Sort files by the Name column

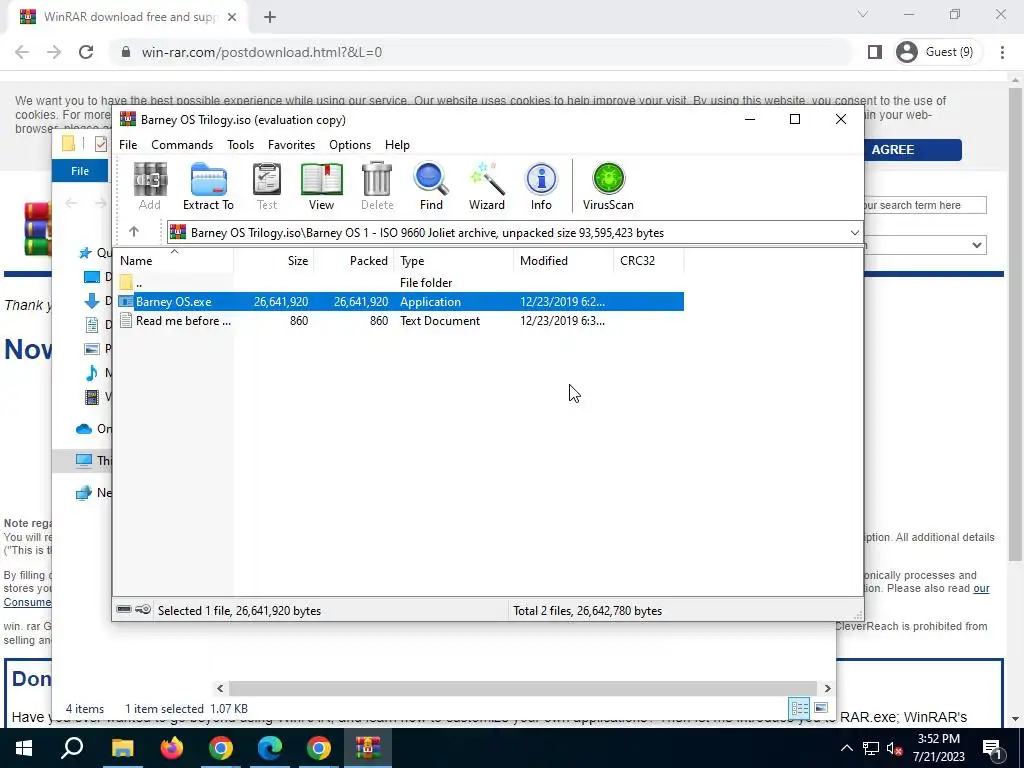174,261
